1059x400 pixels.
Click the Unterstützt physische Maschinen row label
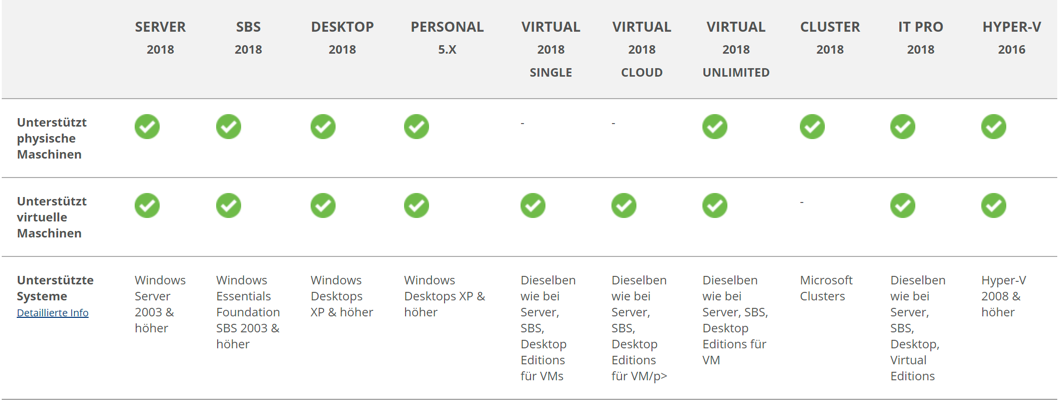pyautogui.click(x=52, y=138)
